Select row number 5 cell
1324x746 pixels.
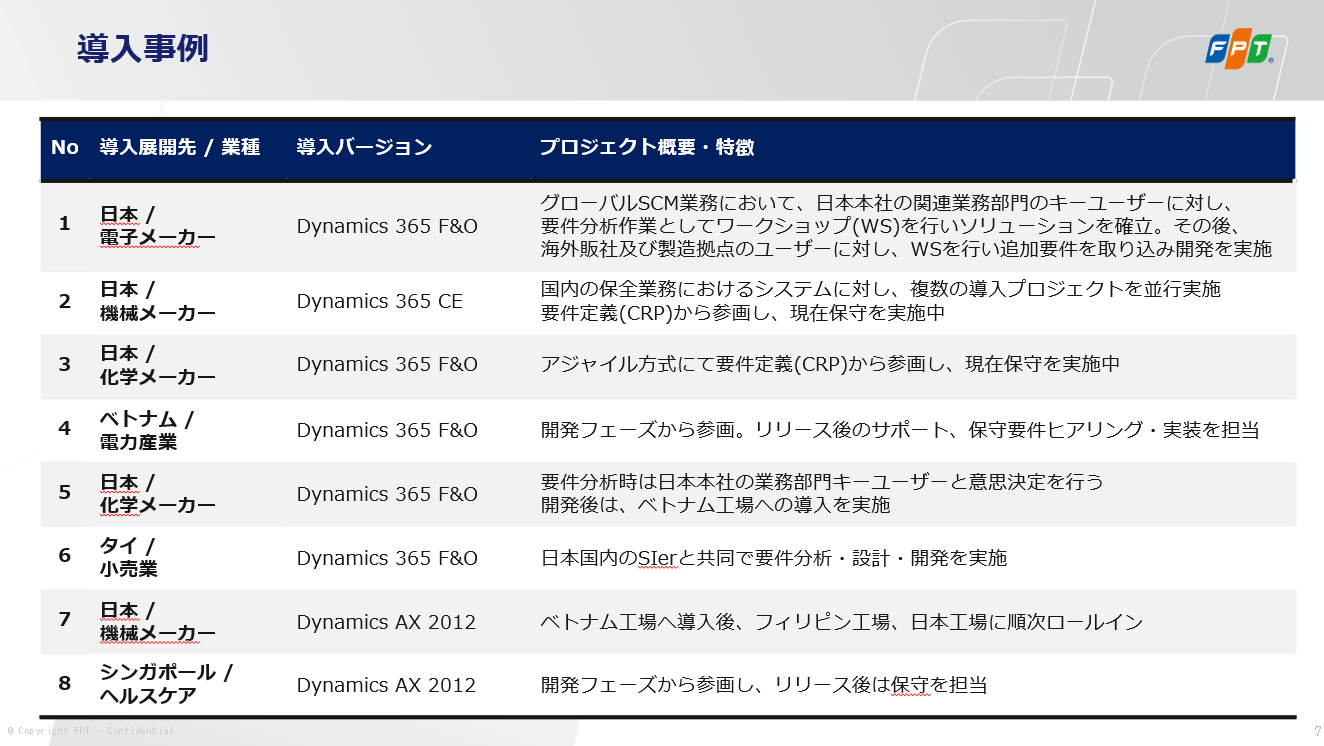click(65, 494)
